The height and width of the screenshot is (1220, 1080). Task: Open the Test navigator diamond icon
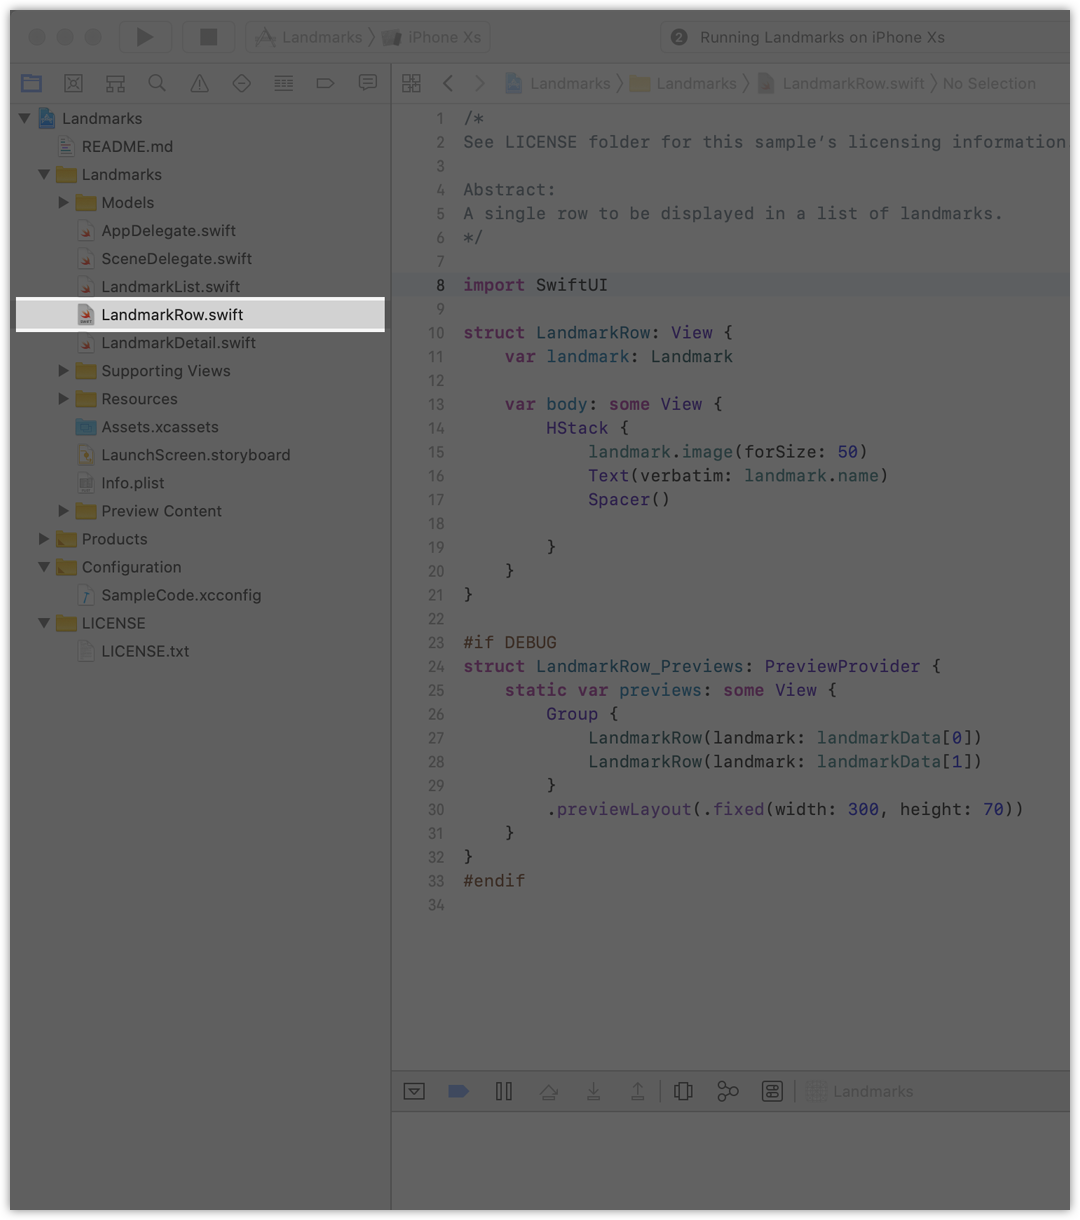[241, 83]
